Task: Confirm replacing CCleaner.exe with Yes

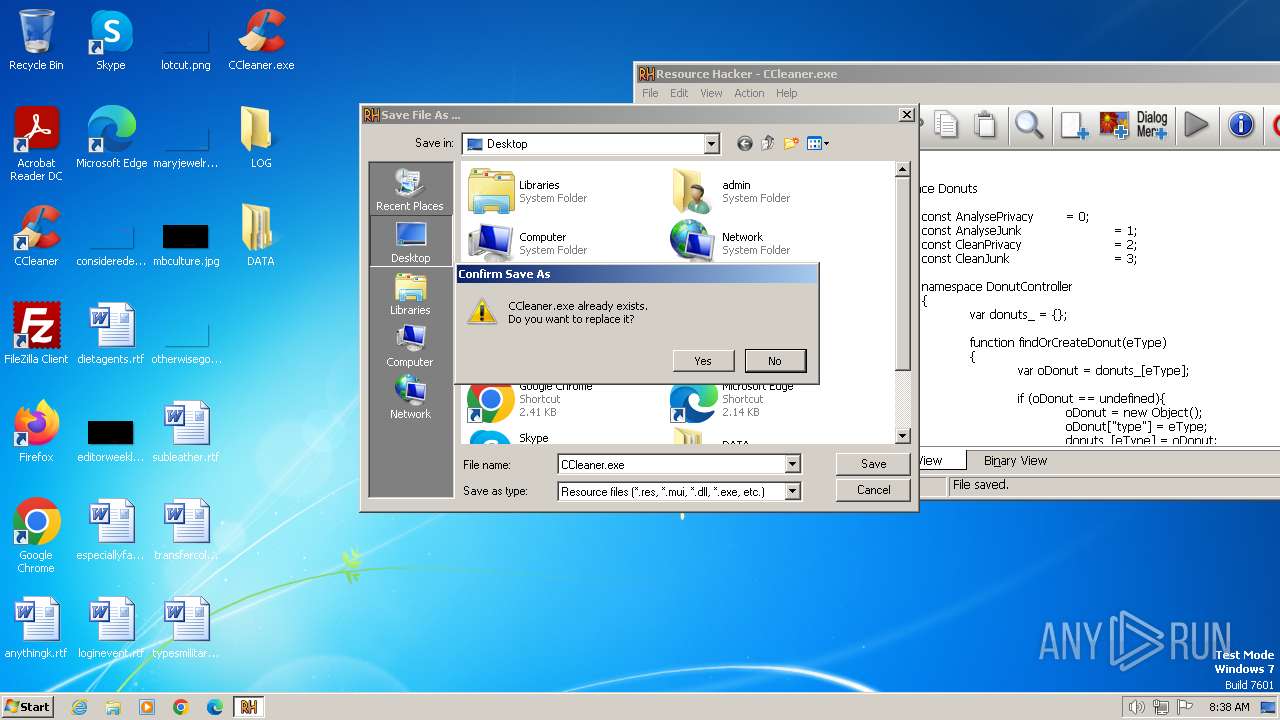Action: (x=703, y=361)
